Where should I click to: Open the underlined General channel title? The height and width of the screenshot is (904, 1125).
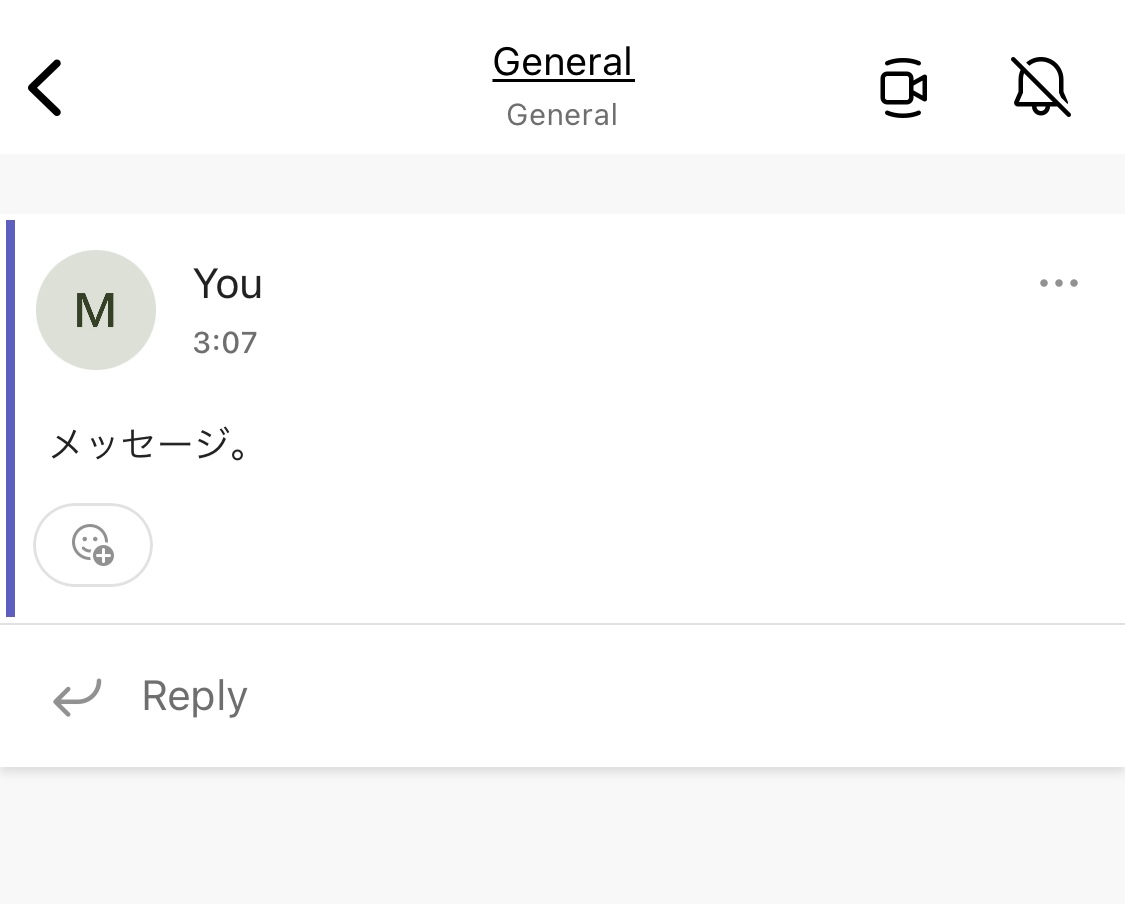click(x=562, y=62)
